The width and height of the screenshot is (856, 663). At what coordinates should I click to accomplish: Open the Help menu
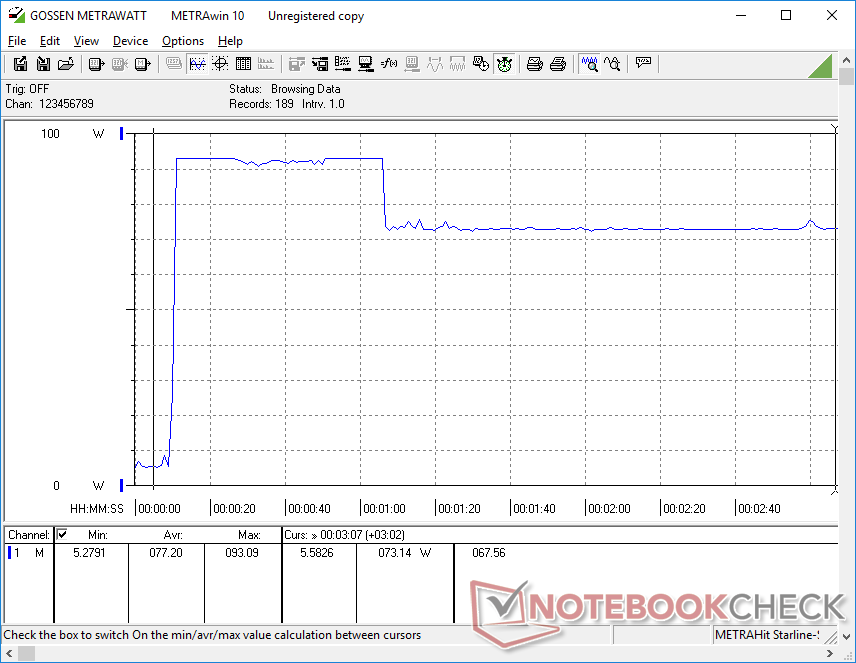[x=230, y=41]
